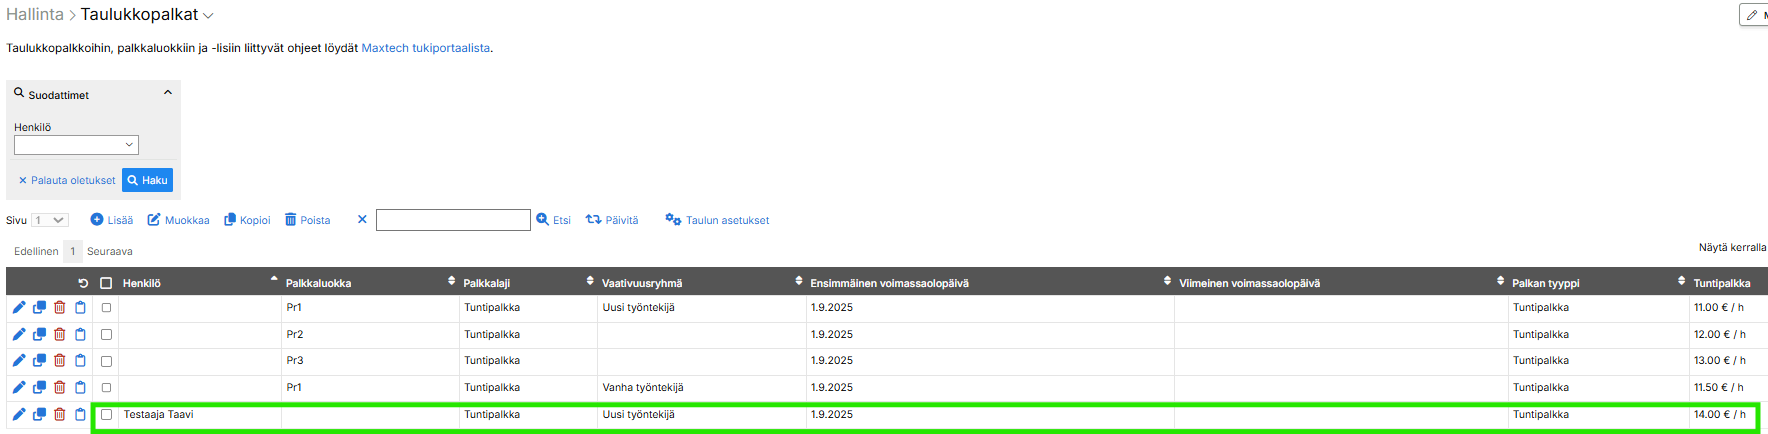Image resolution: width=1768 pixels, height=434 pixels.
Task: Open the Maxtech tukiportaalista link
Action: coord(425,48)
